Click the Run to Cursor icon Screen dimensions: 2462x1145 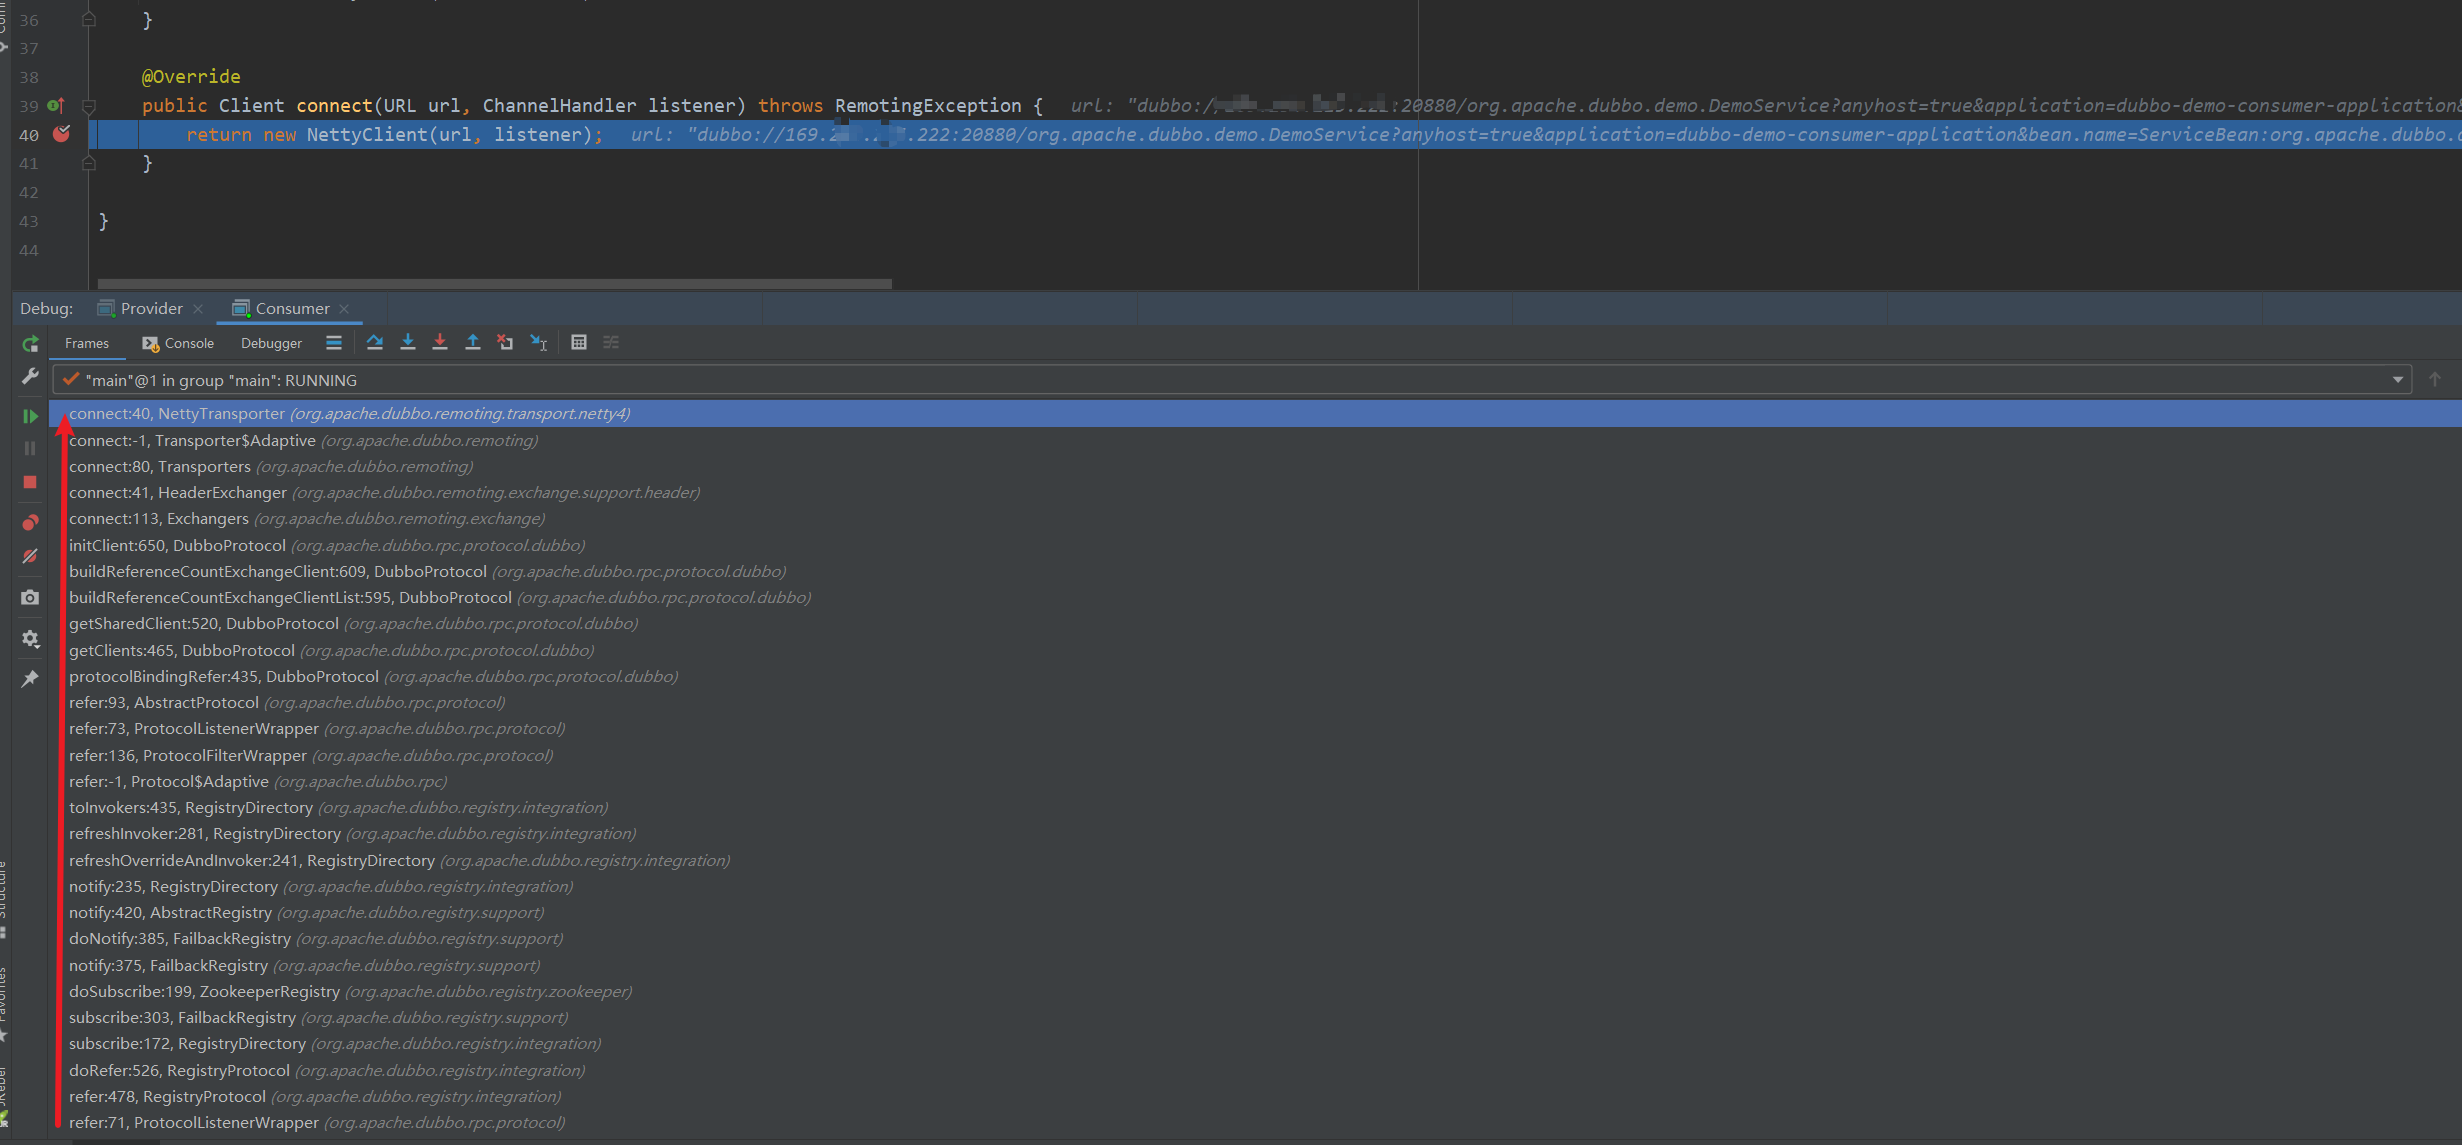point(539,343)
